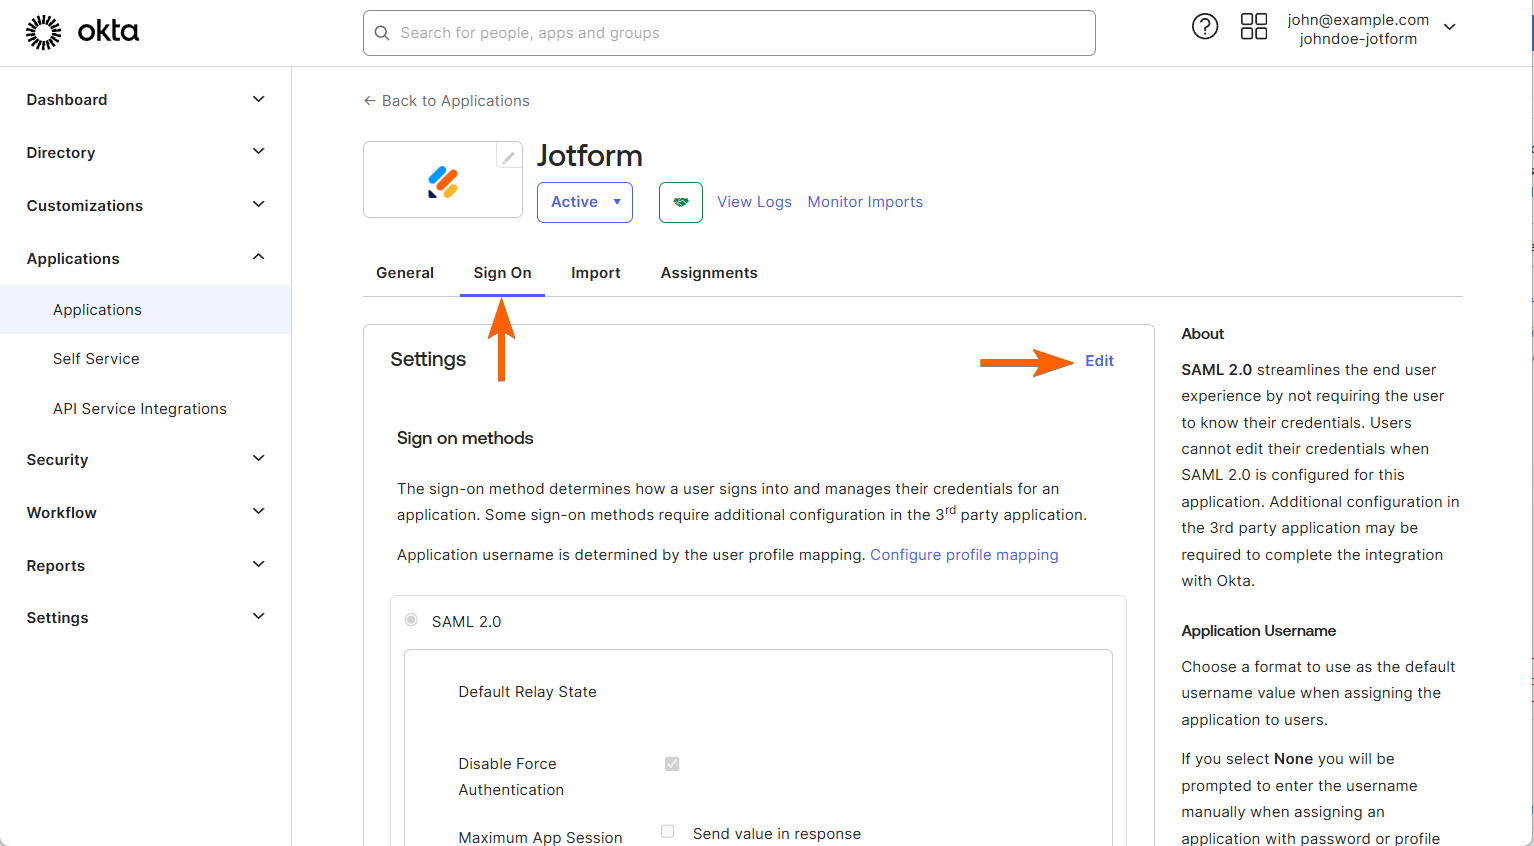Switch to the General tab
1534x846 pixels.
point(405,273)
